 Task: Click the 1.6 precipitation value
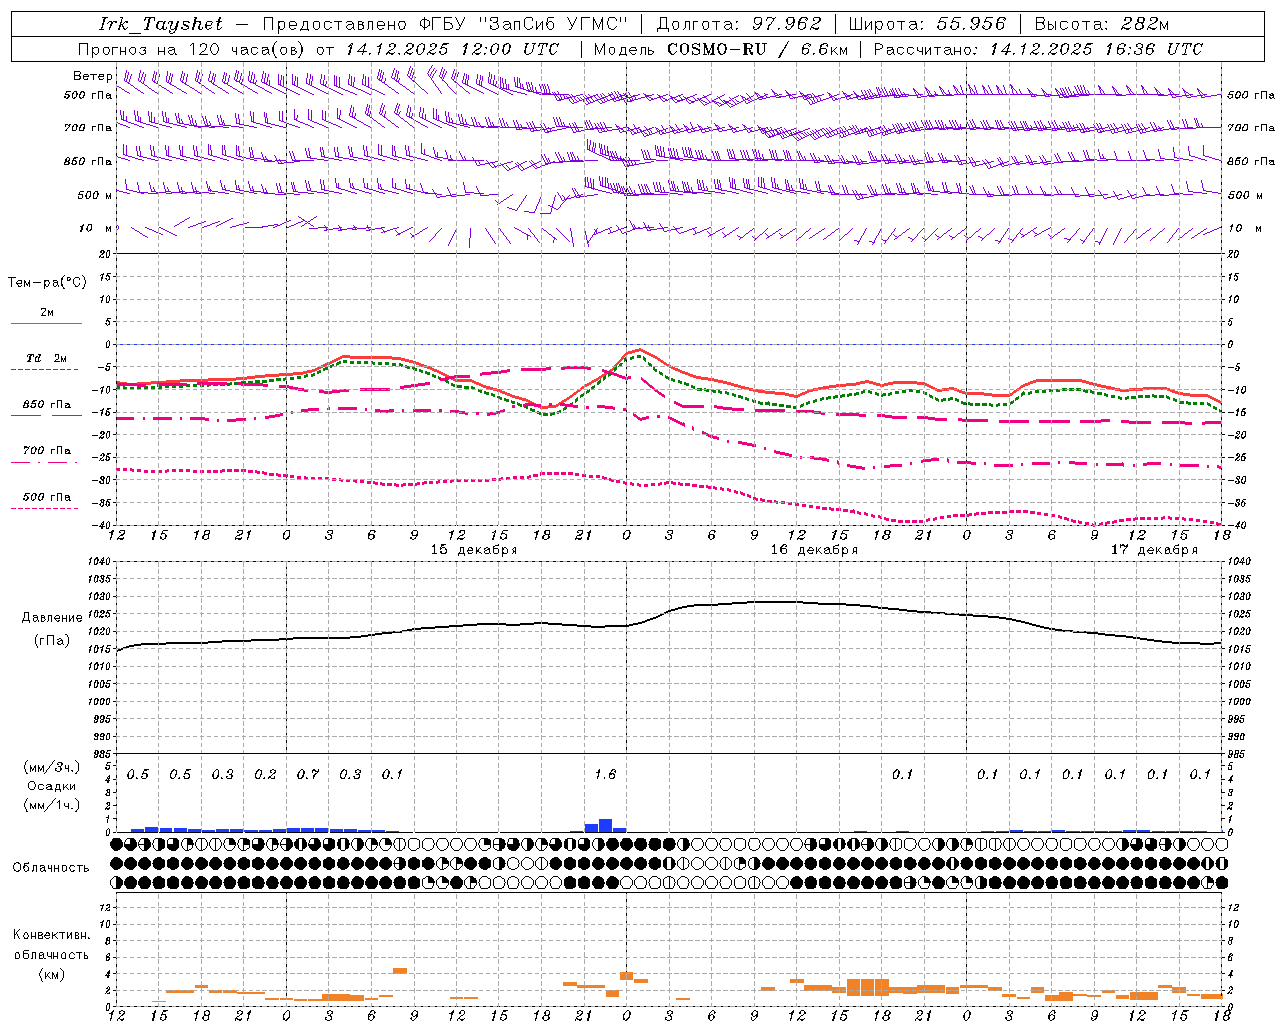click(x=605, y=775)
